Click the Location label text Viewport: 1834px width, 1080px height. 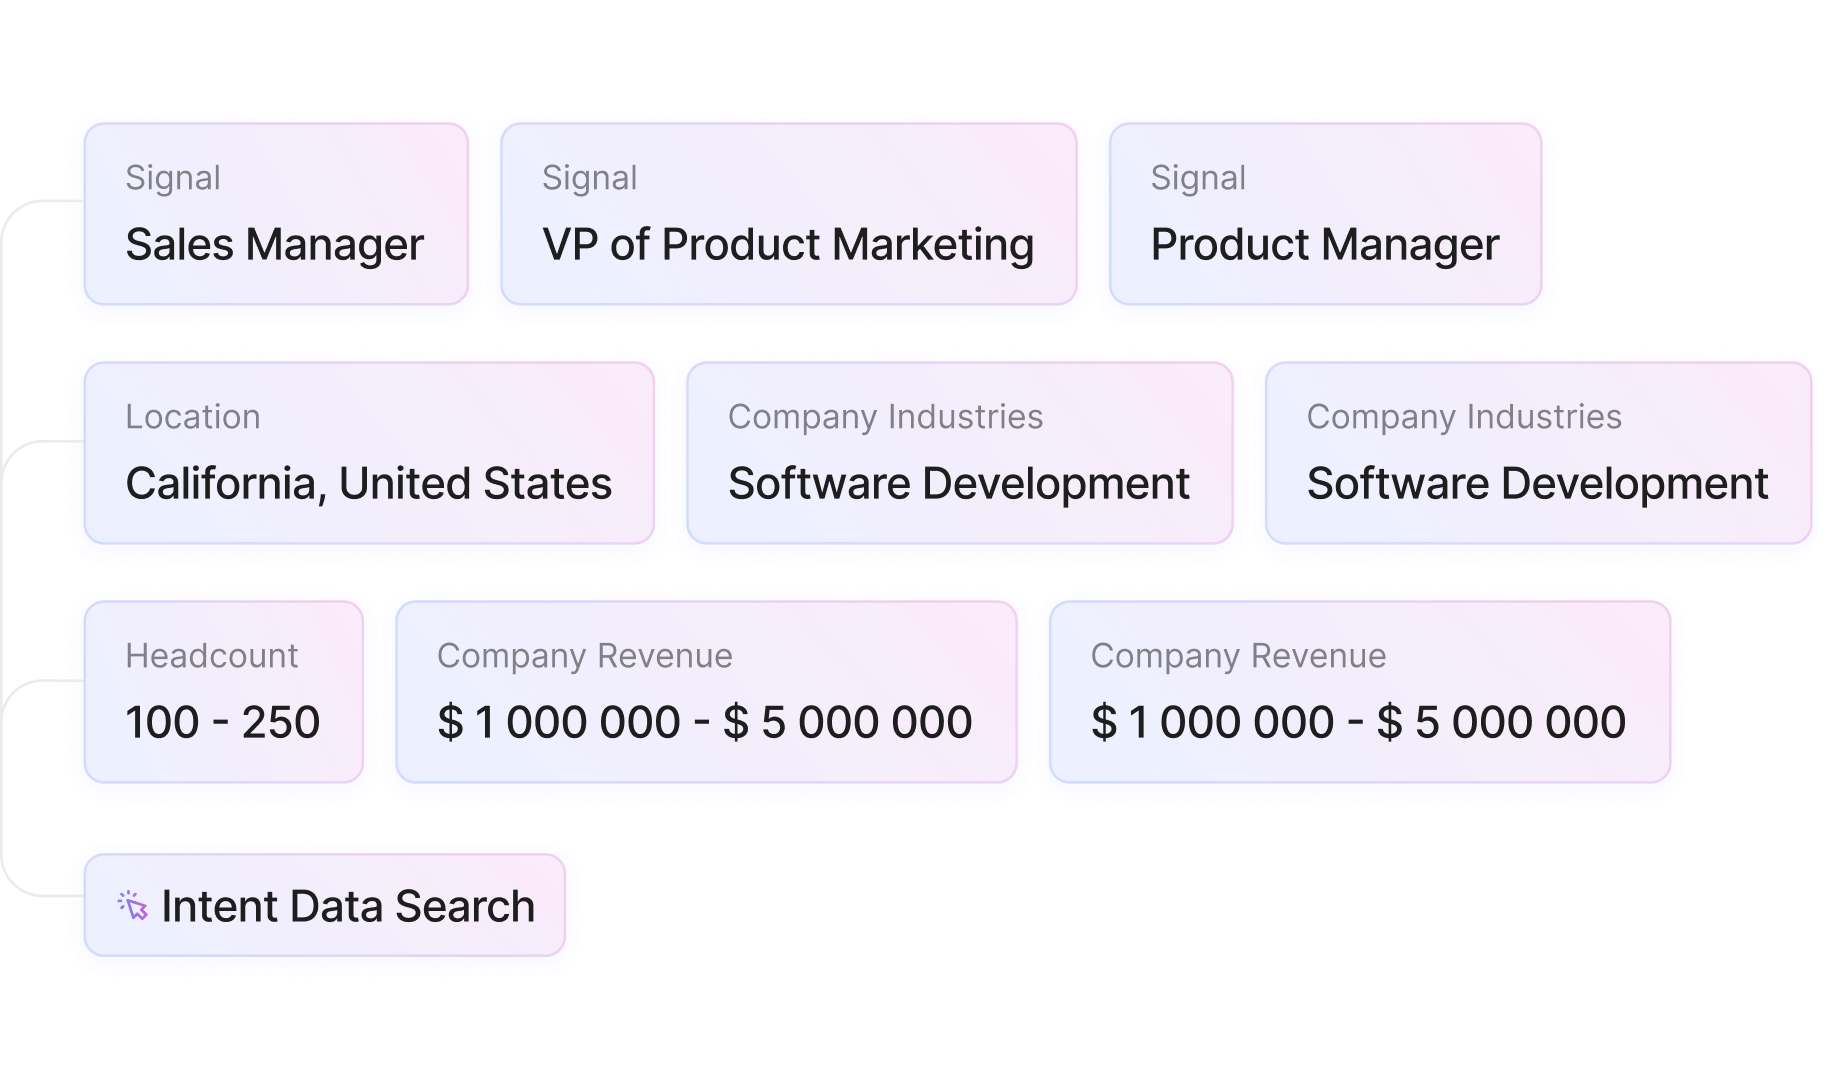point(193,417)
